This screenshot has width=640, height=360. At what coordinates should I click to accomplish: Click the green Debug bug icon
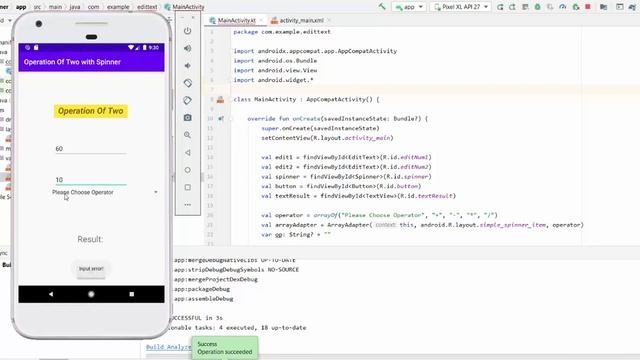pyautogui.click(x=538, y=7)
